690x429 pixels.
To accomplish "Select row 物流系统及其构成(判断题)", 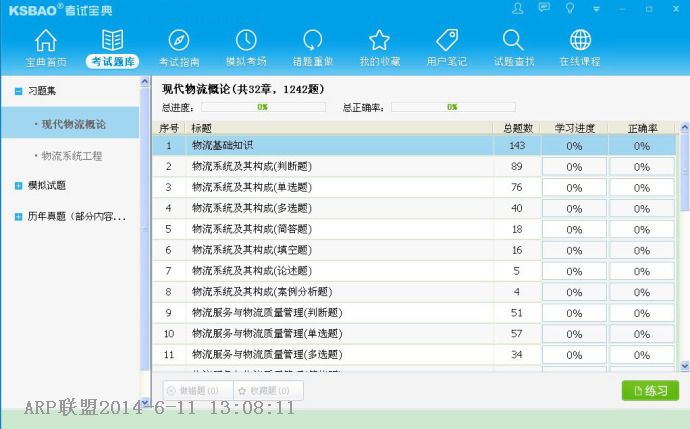I will [414, 166].
